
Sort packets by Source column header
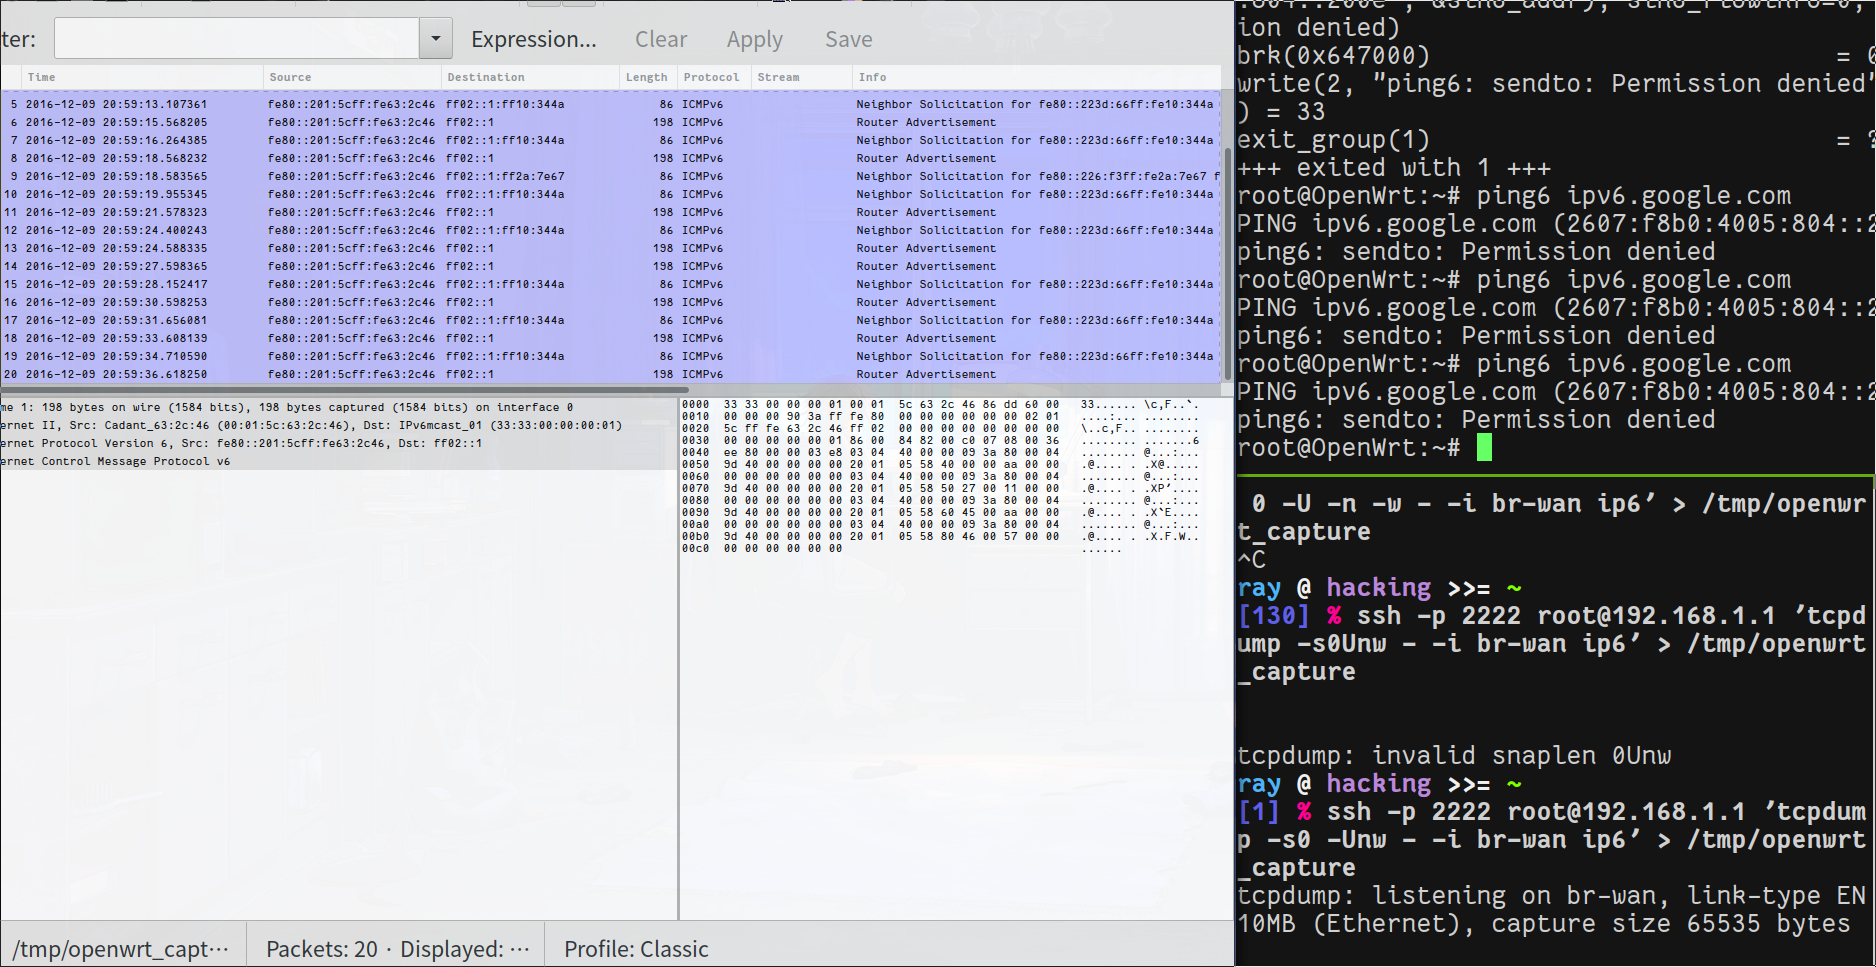(x=352, y=77)
